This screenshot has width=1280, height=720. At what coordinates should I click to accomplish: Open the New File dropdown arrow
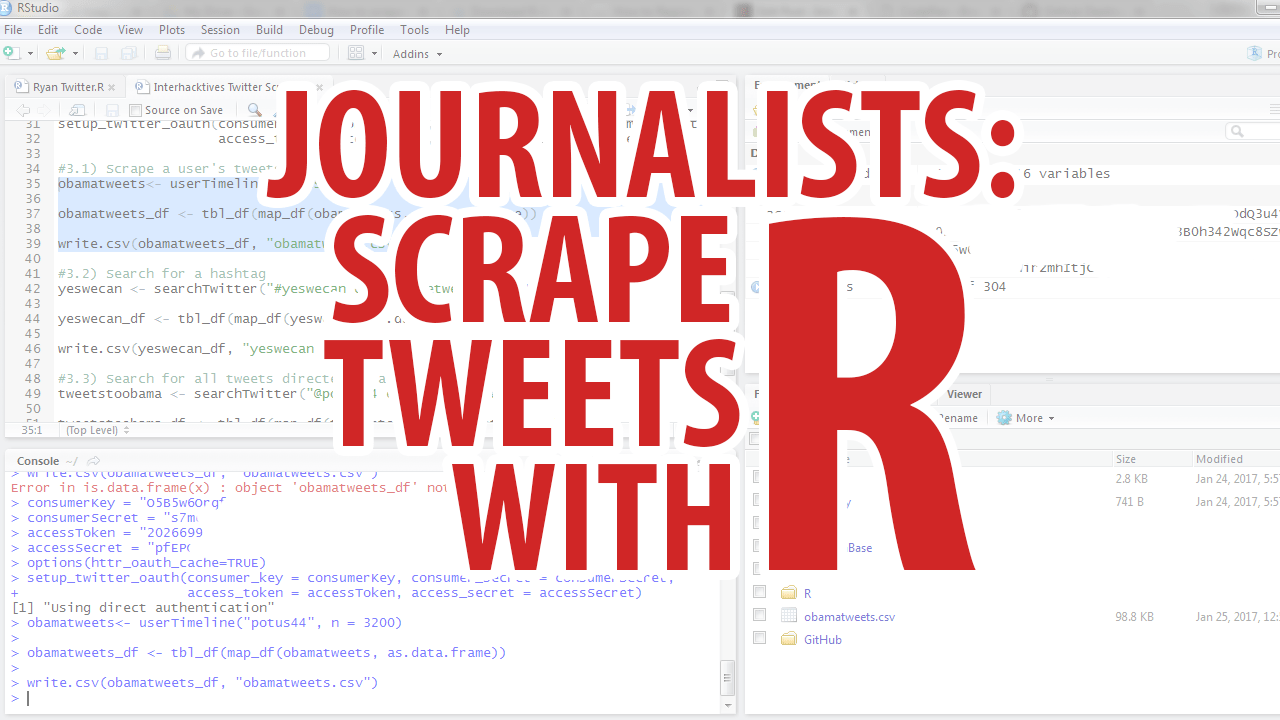pos(30,54)
